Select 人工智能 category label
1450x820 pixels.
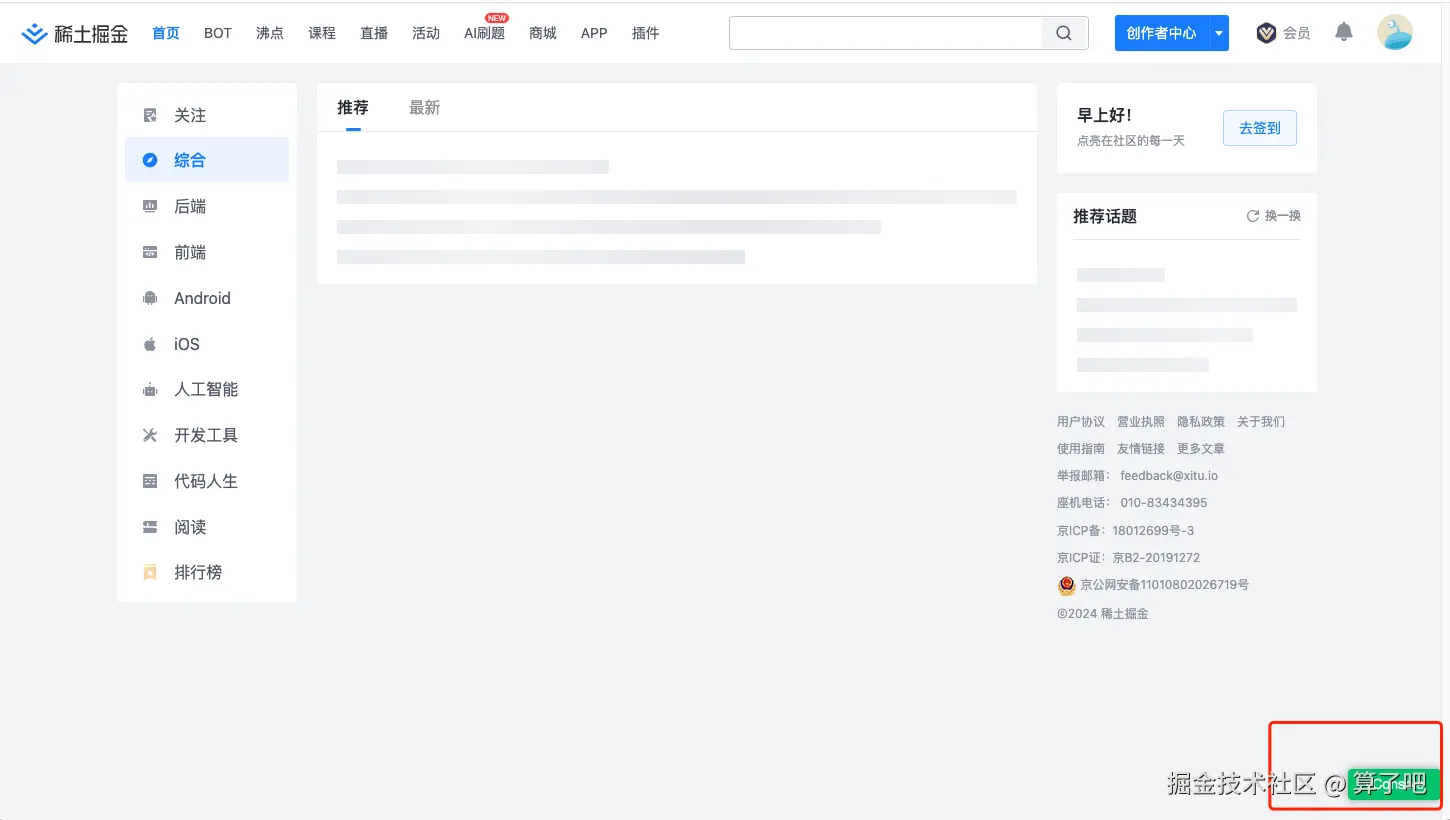(x=206, y=389)
